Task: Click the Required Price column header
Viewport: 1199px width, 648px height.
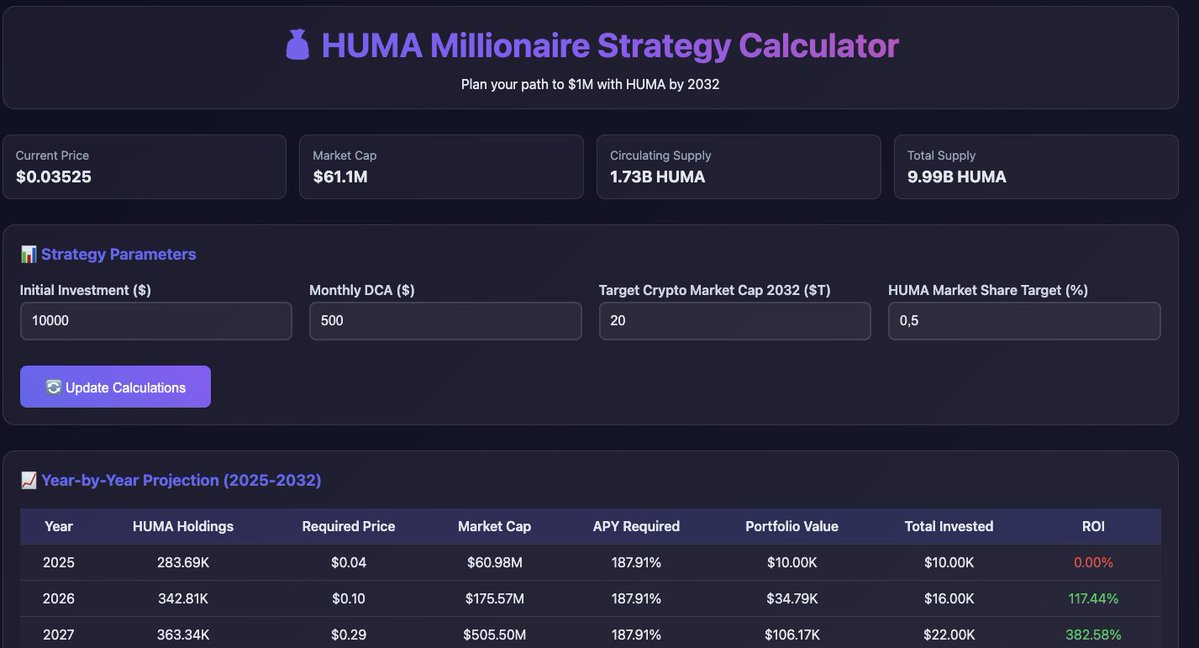Action: [349, 526]
